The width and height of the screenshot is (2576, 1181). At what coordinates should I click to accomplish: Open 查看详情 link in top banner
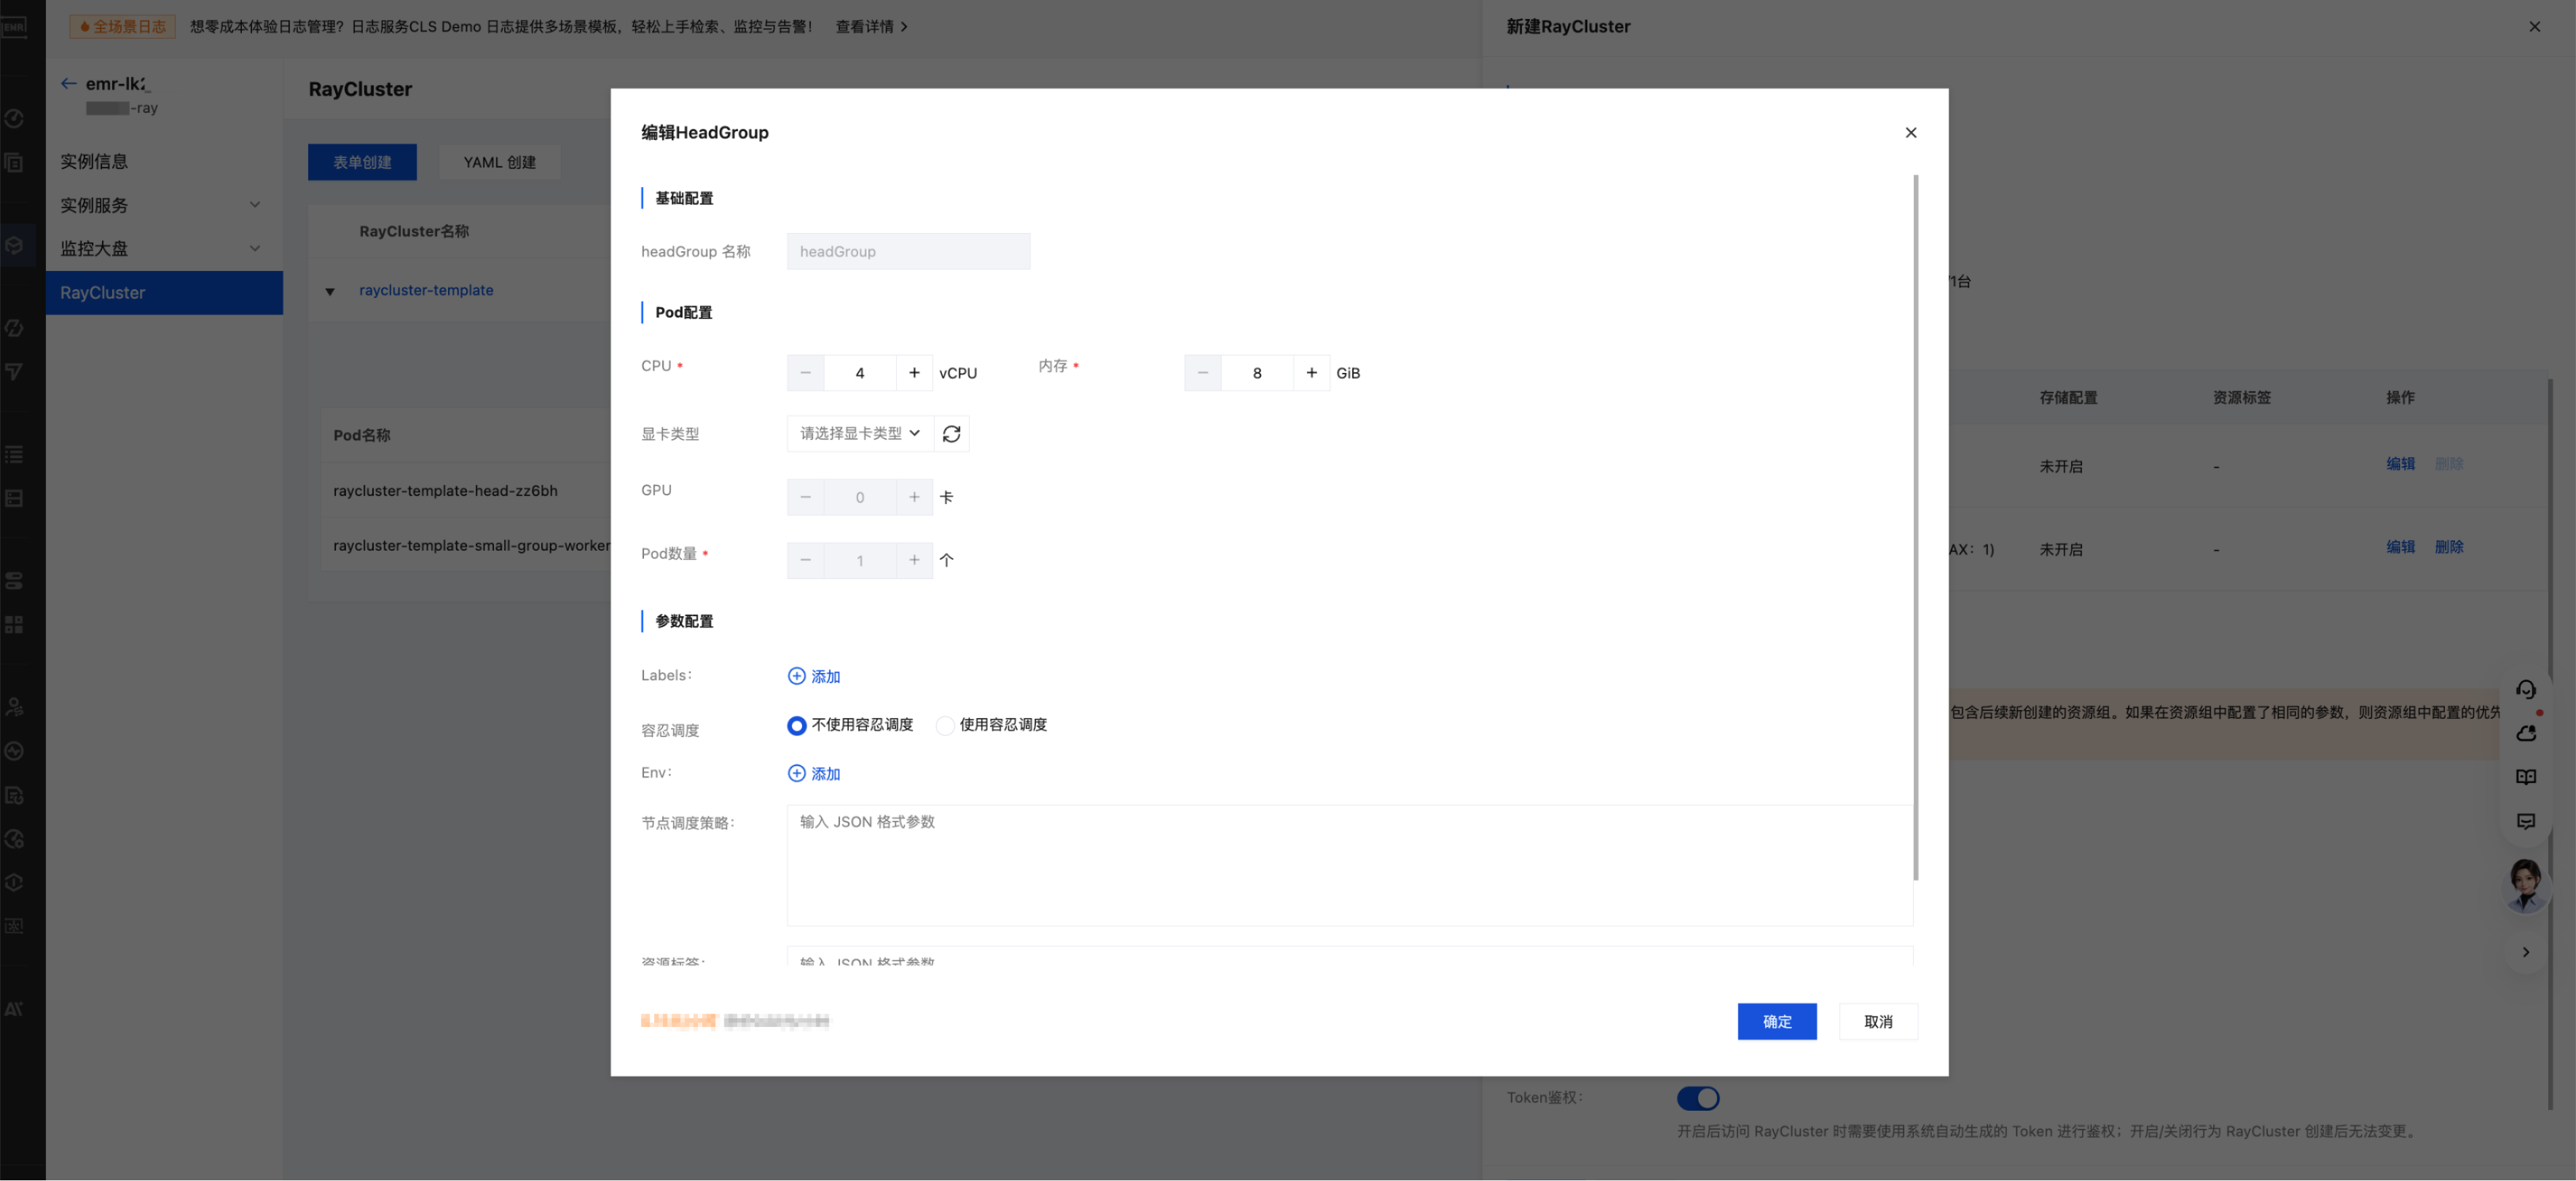click(x=872, y=27)
